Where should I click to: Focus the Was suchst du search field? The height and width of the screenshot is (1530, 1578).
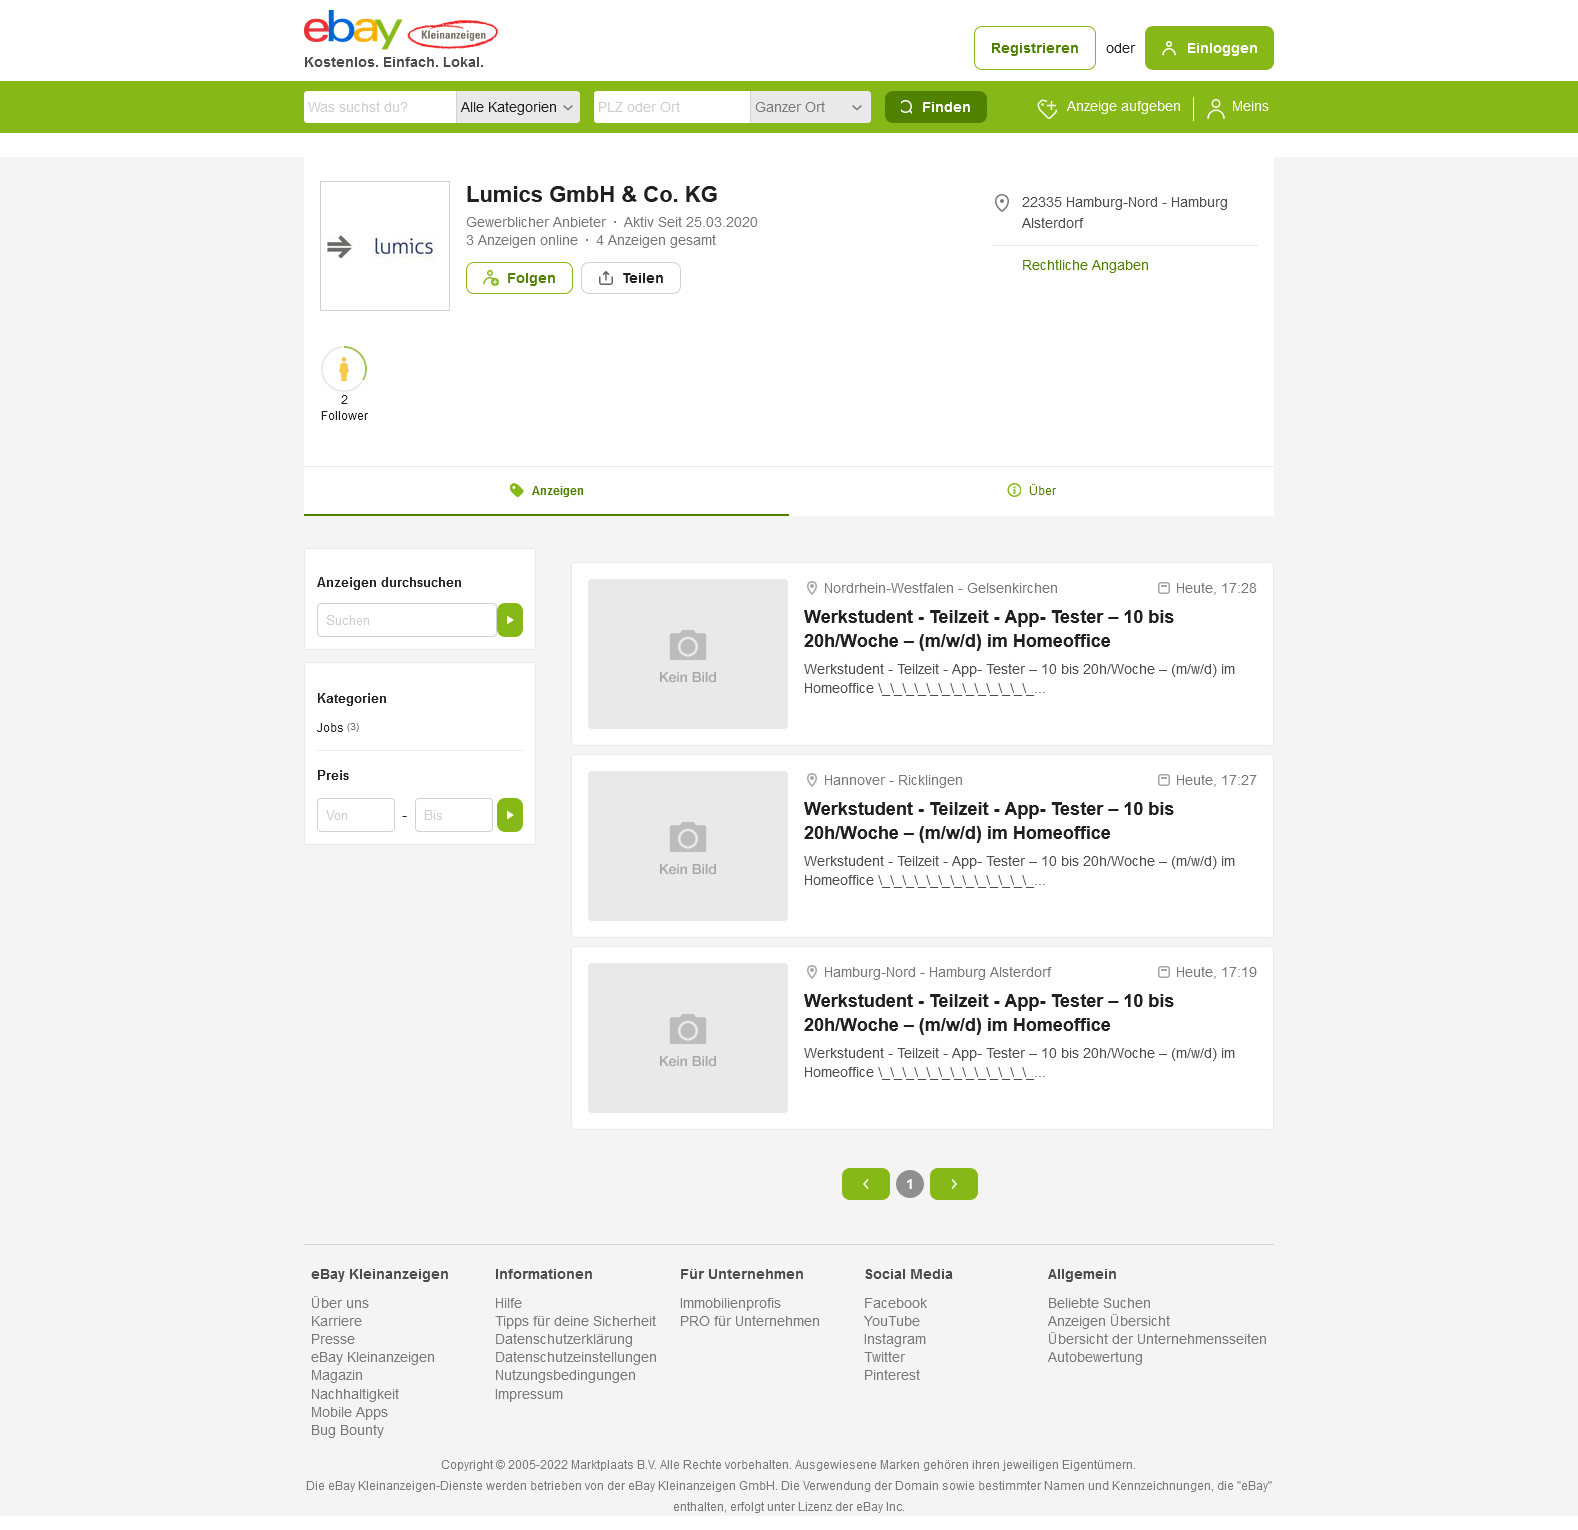click(x=380, y=107)
